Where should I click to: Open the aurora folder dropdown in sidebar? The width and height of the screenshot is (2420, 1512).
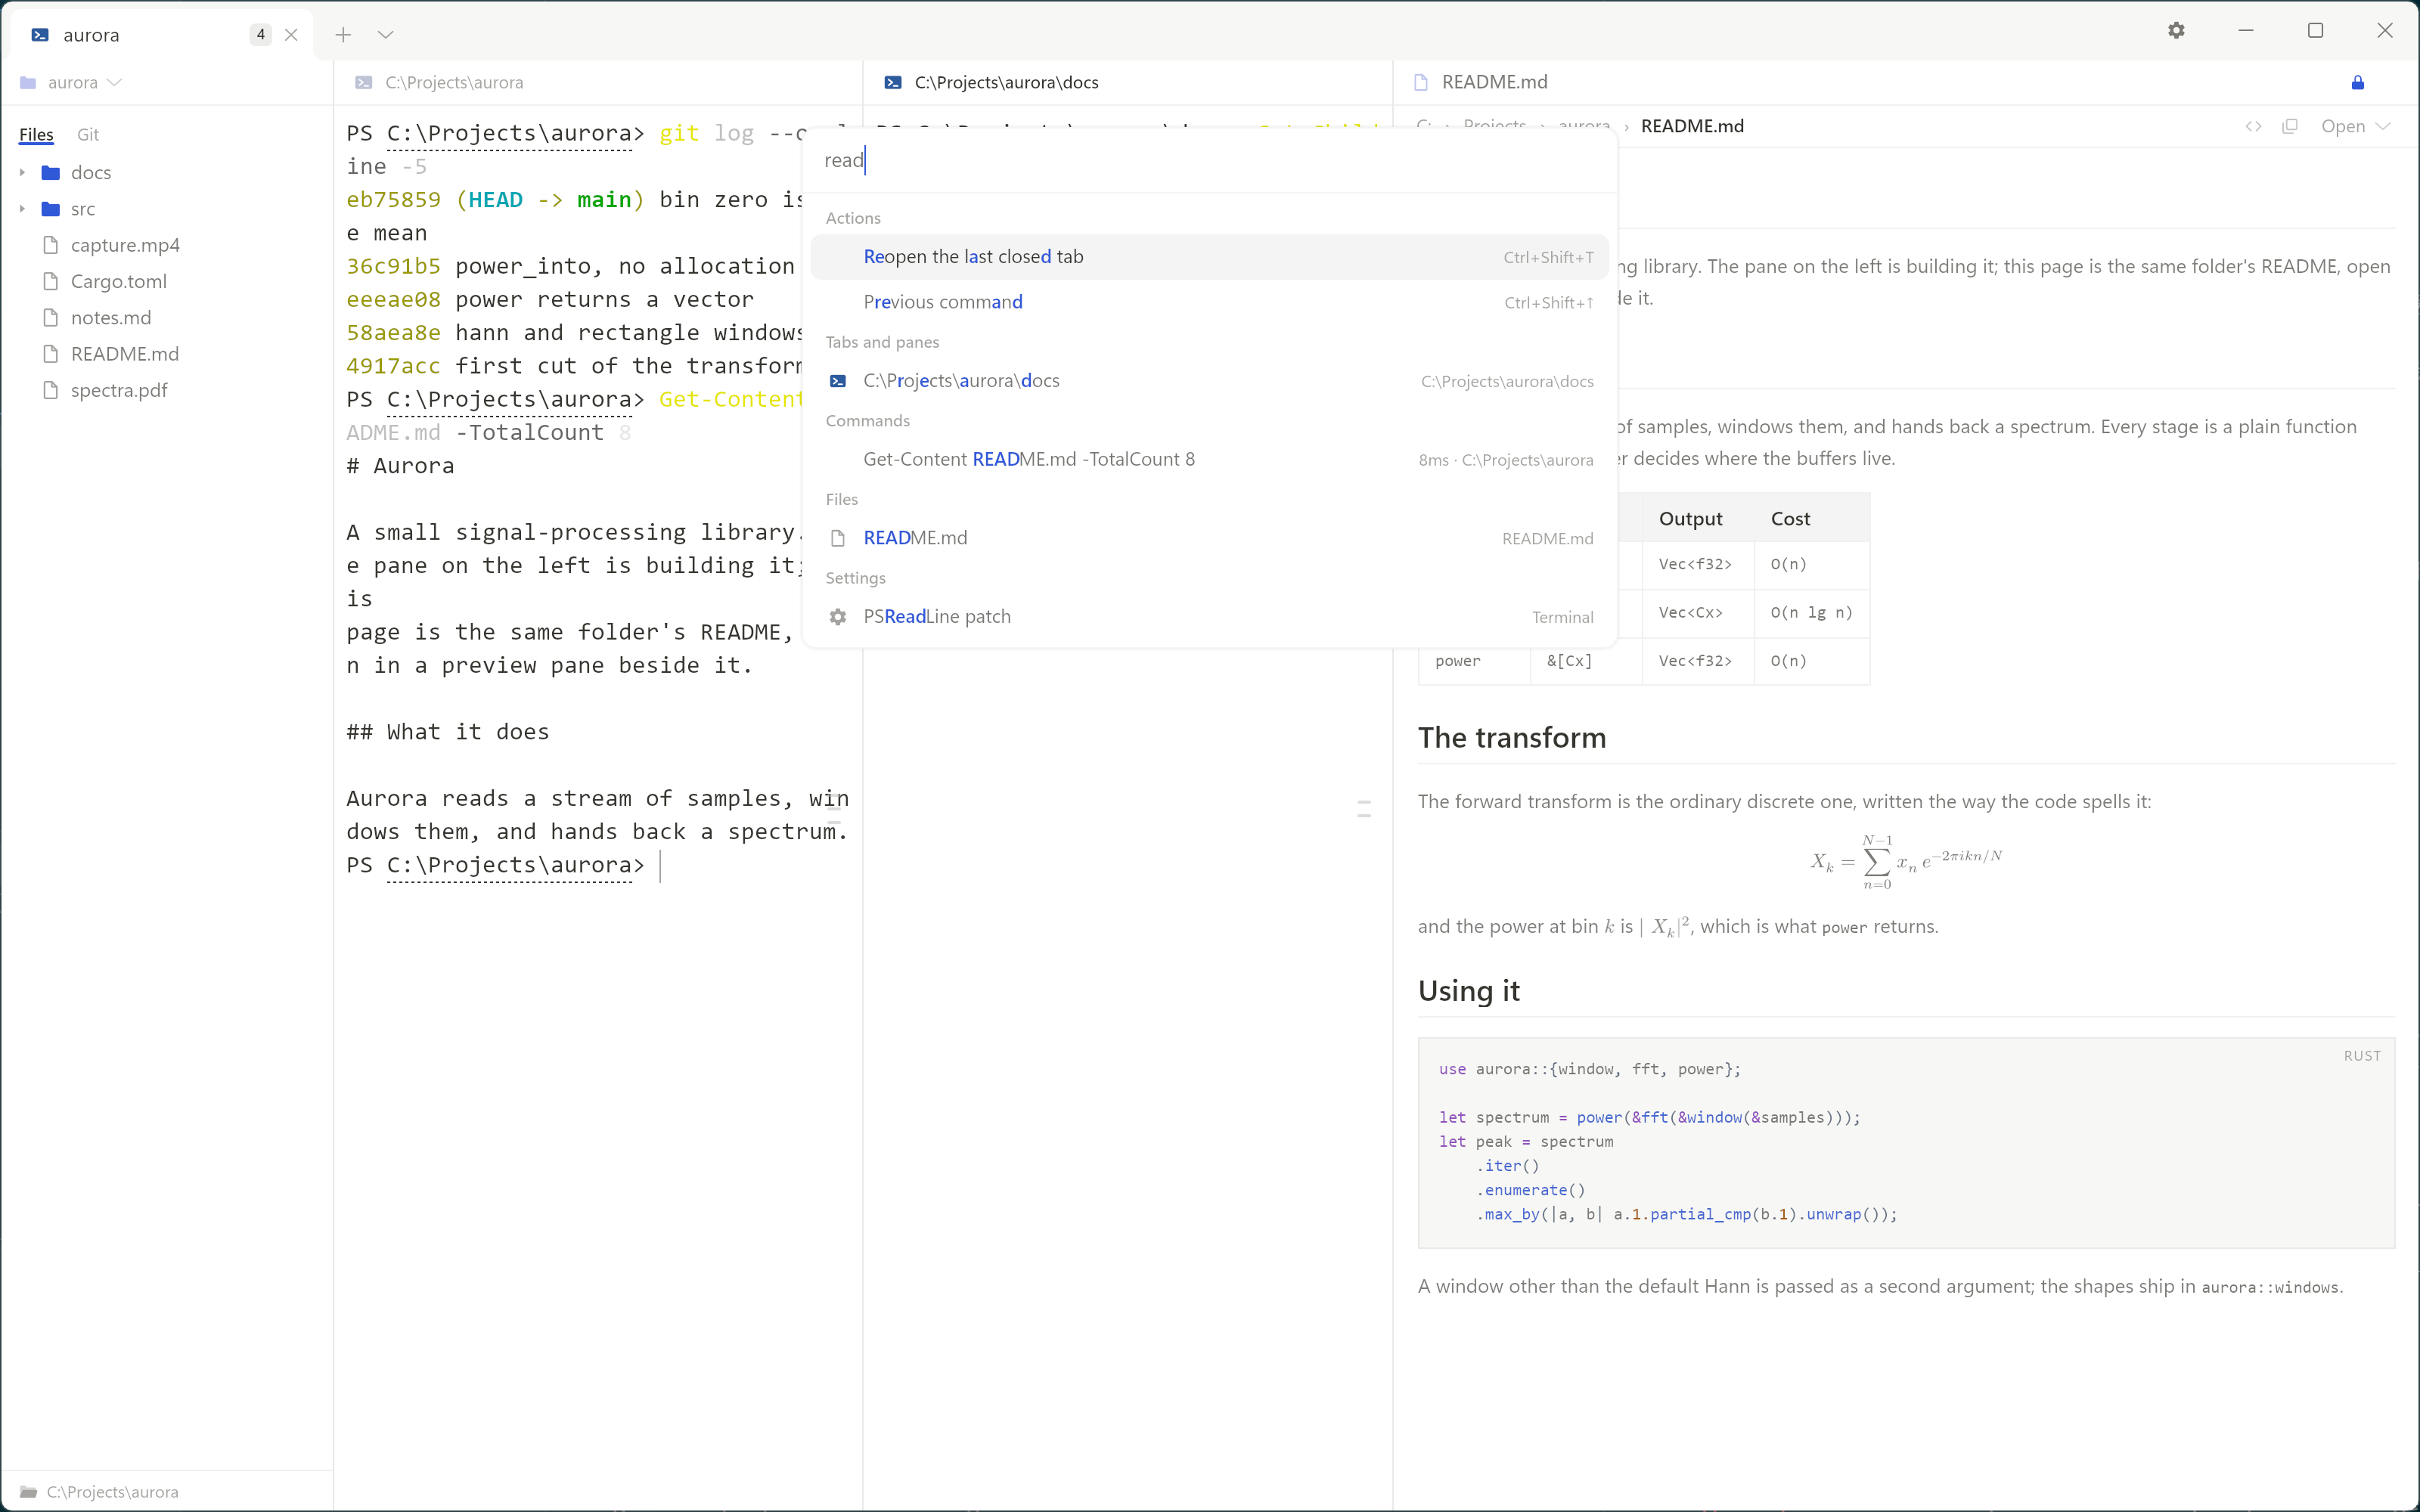point(72,82)
